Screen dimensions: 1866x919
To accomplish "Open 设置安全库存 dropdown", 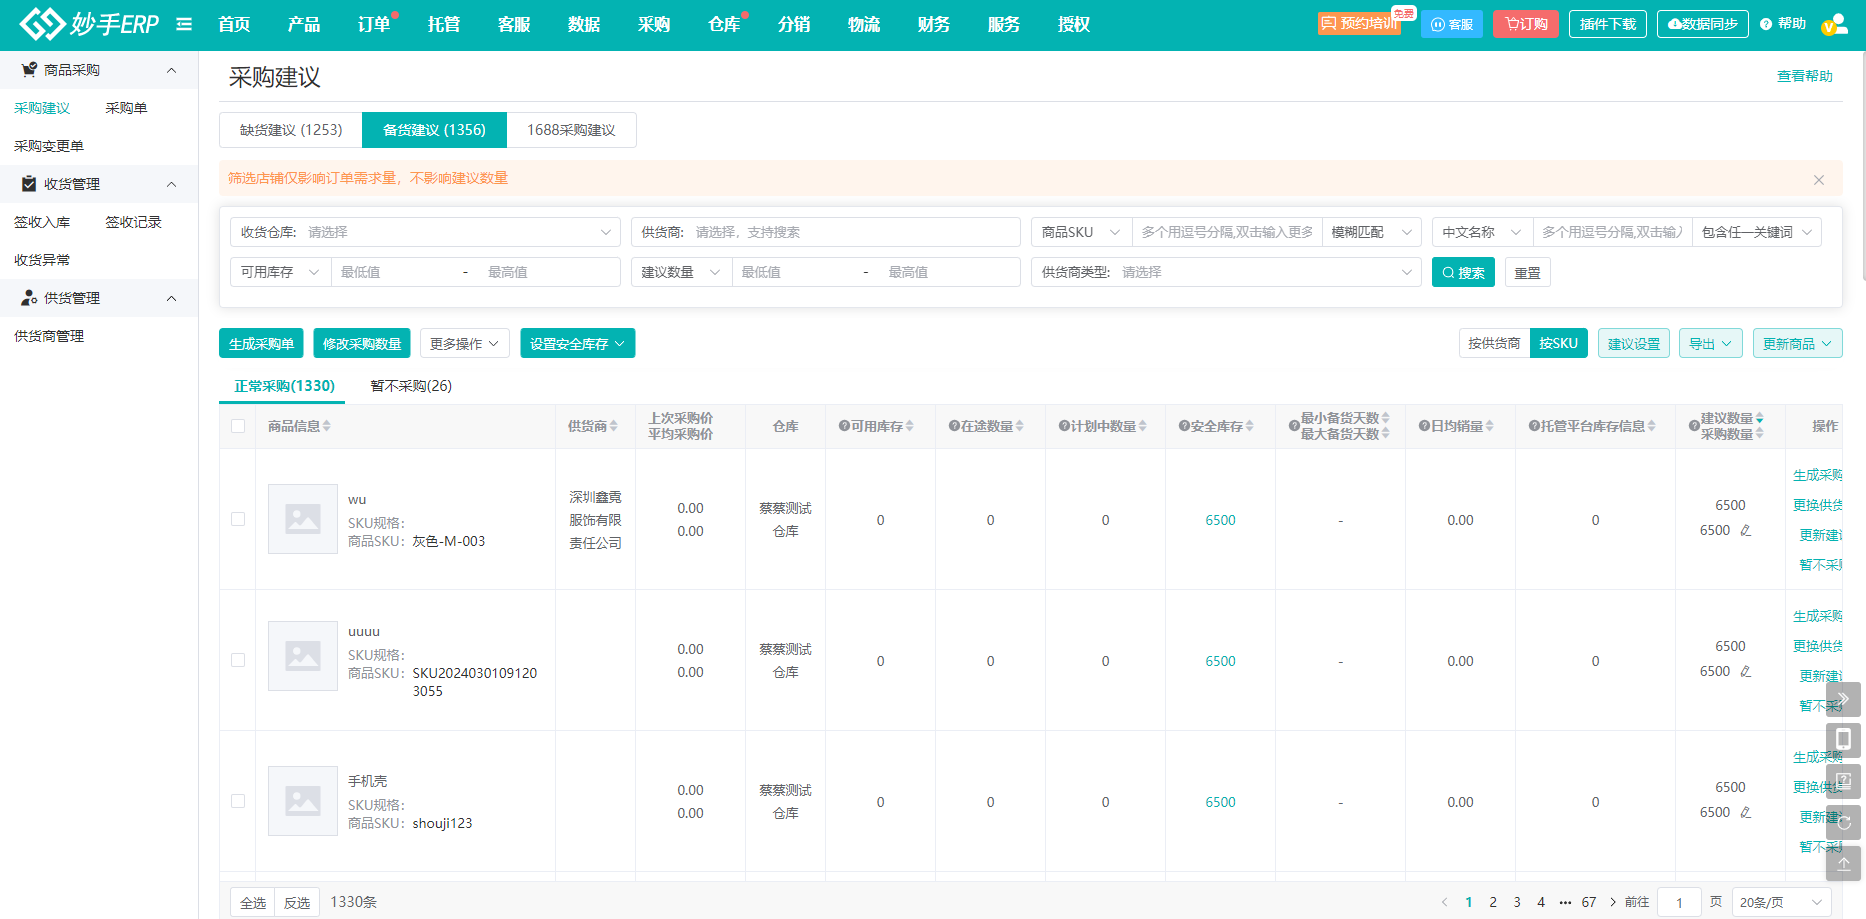I will (x=577, y=343).
